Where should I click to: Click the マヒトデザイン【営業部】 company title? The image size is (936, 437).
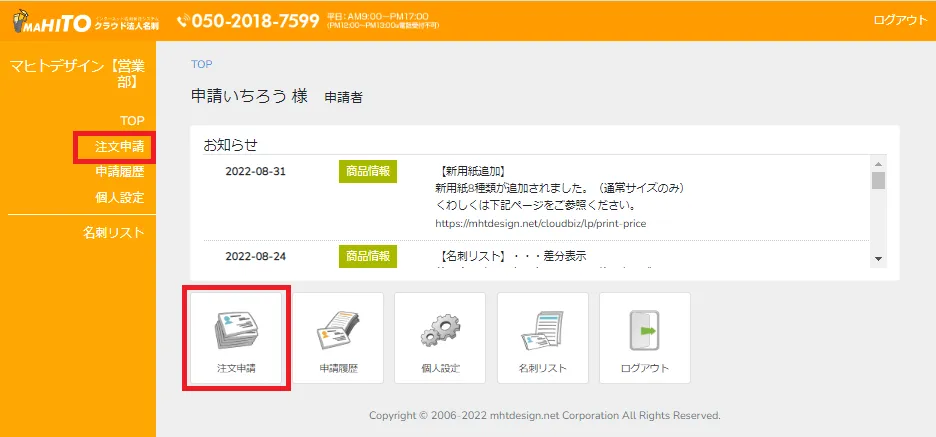pos(77,73)
